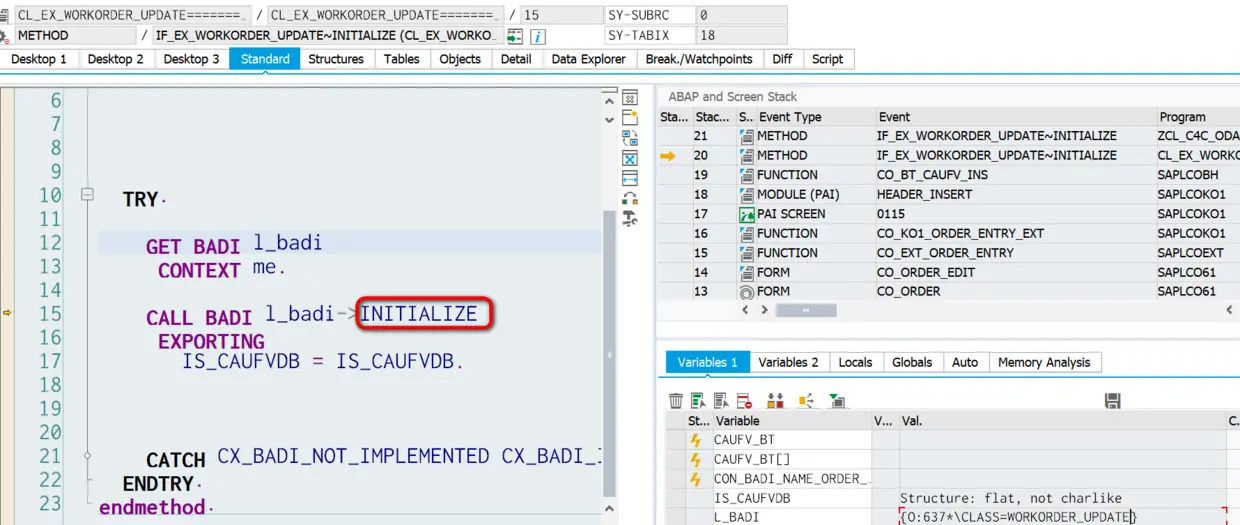Click the delete row icon with the red minus

pyautogui.click(x=744, y=400)
